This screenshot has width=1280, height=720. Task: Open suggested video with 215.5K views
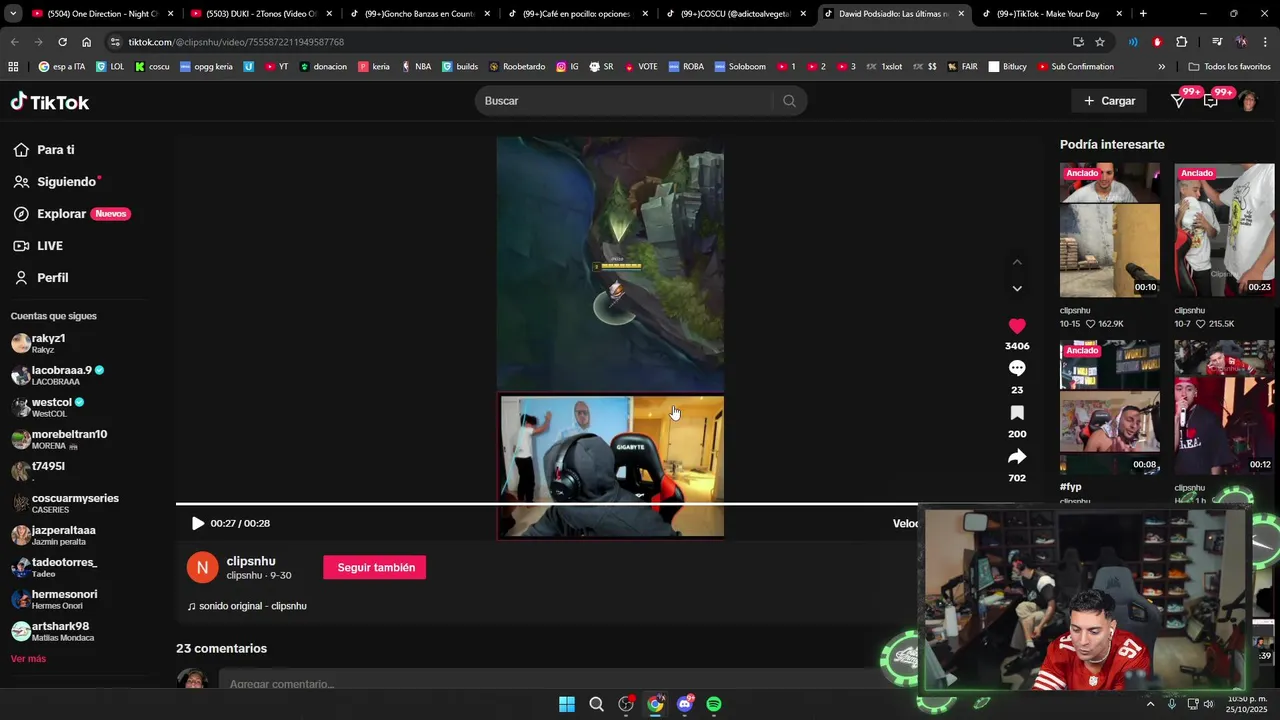[1224, 230]
